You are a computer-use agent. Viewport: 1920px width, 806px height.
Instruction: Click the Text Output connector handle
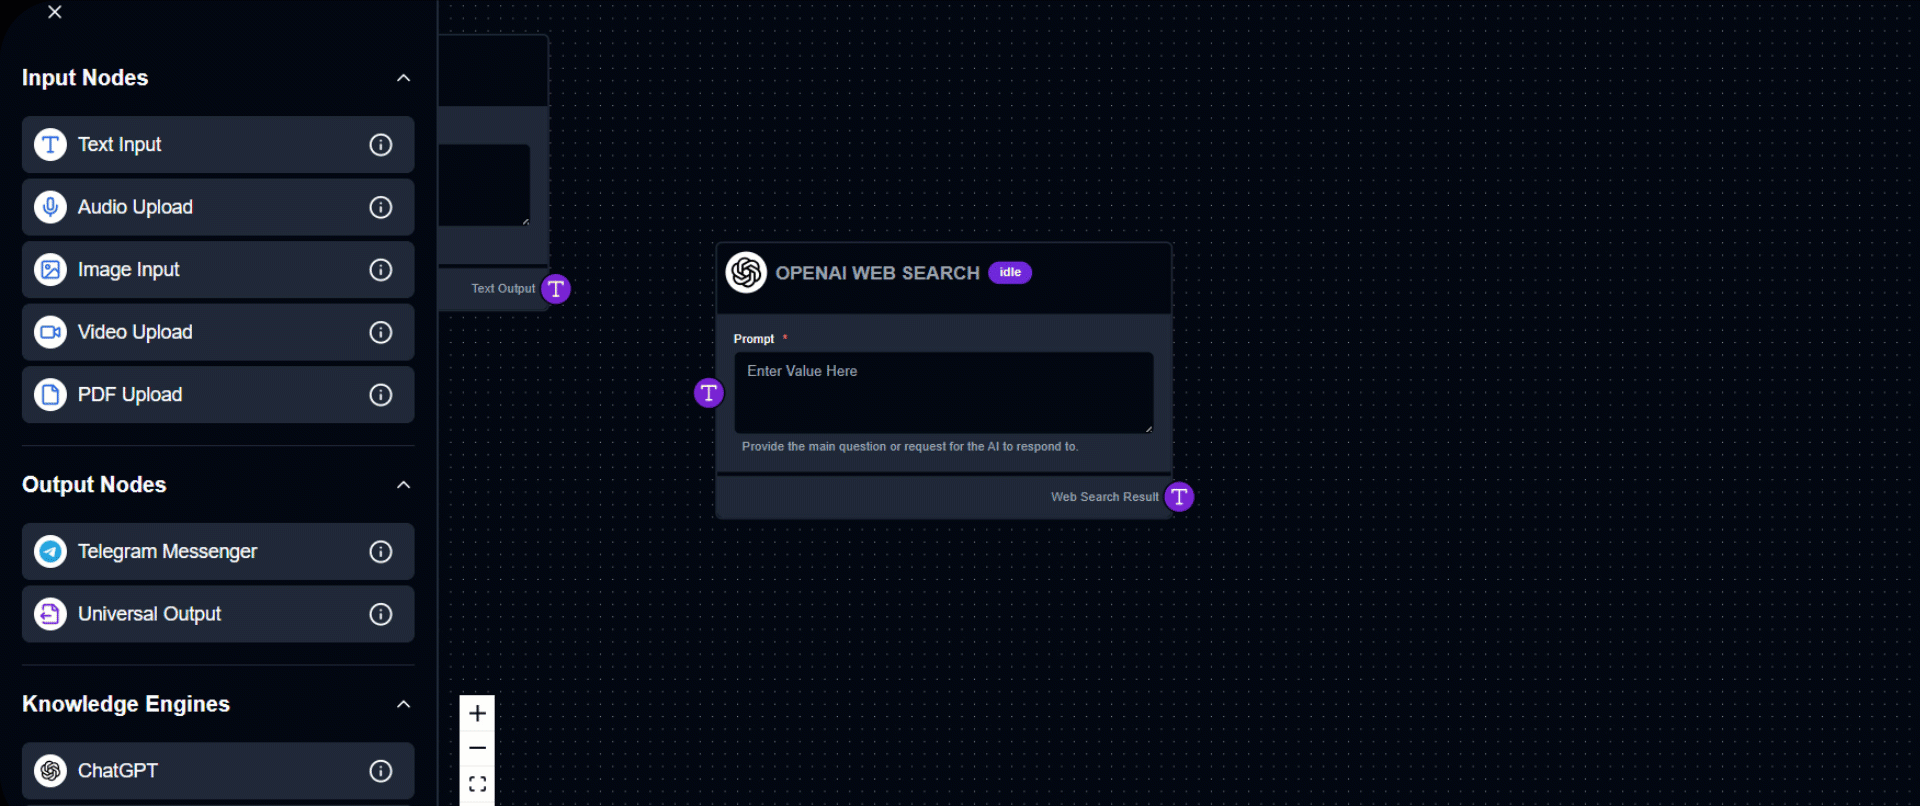(556, 289)
